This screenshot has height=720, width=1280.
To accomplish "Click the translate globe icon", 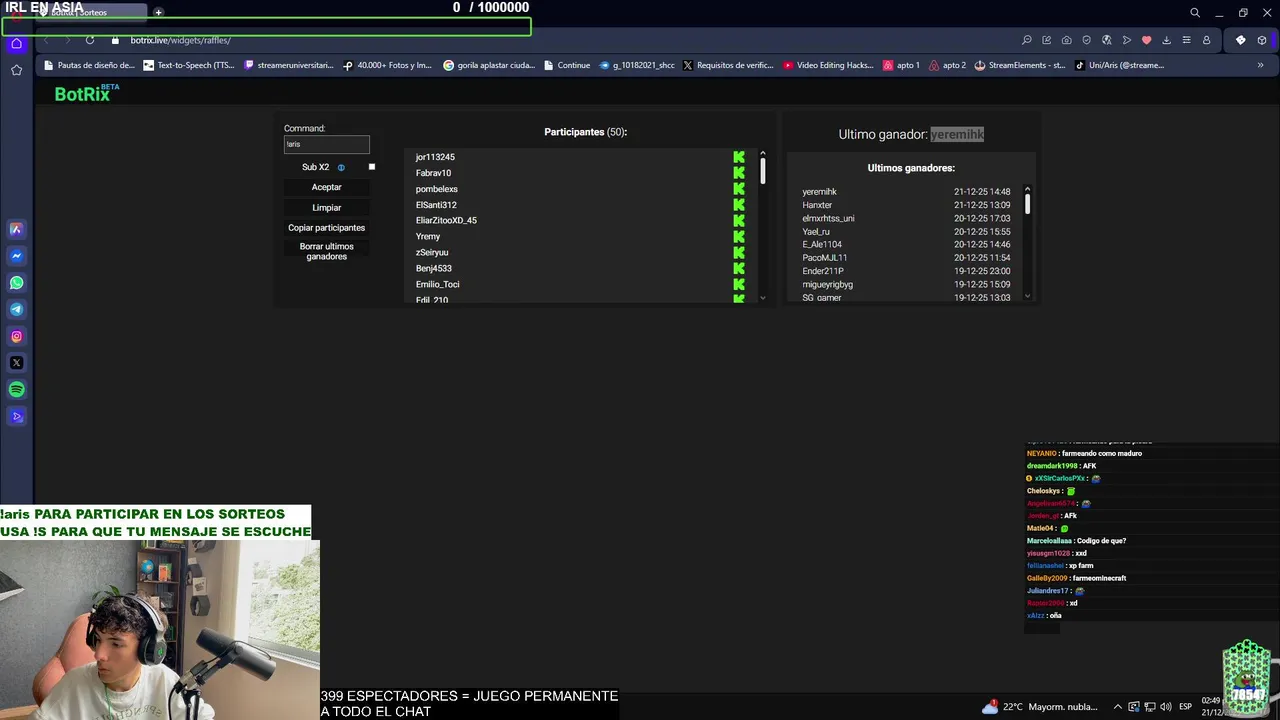I will click(1107, 40).
